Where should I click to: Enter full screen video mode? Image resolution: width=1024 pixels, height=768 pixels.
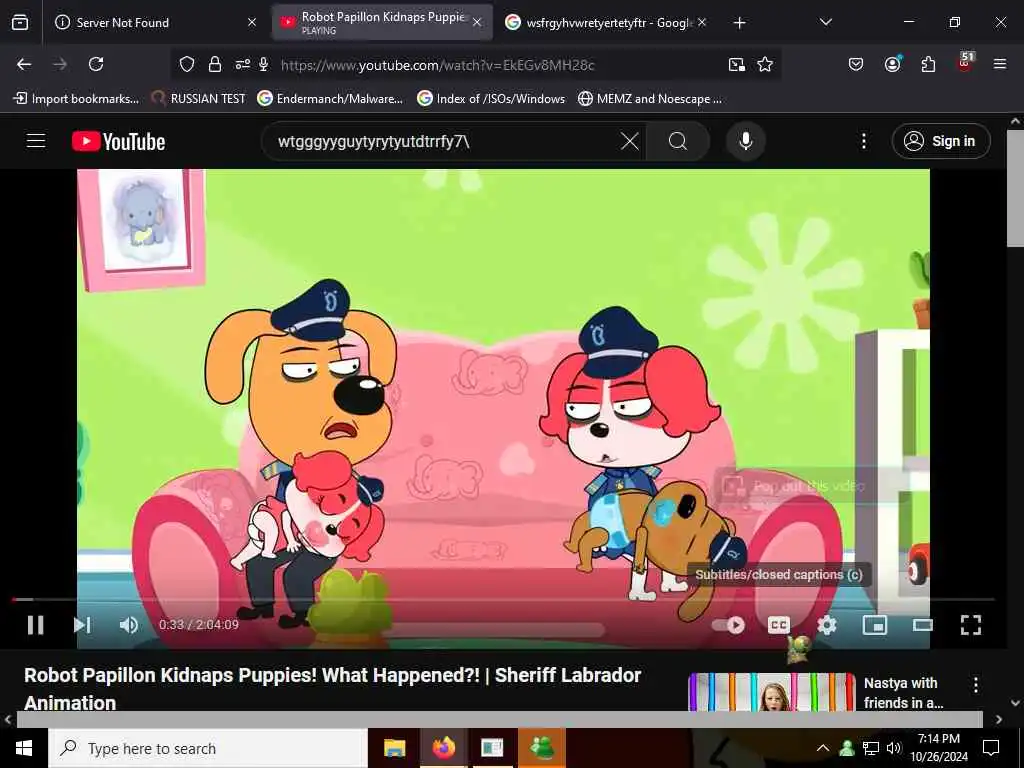click(970, 625)
